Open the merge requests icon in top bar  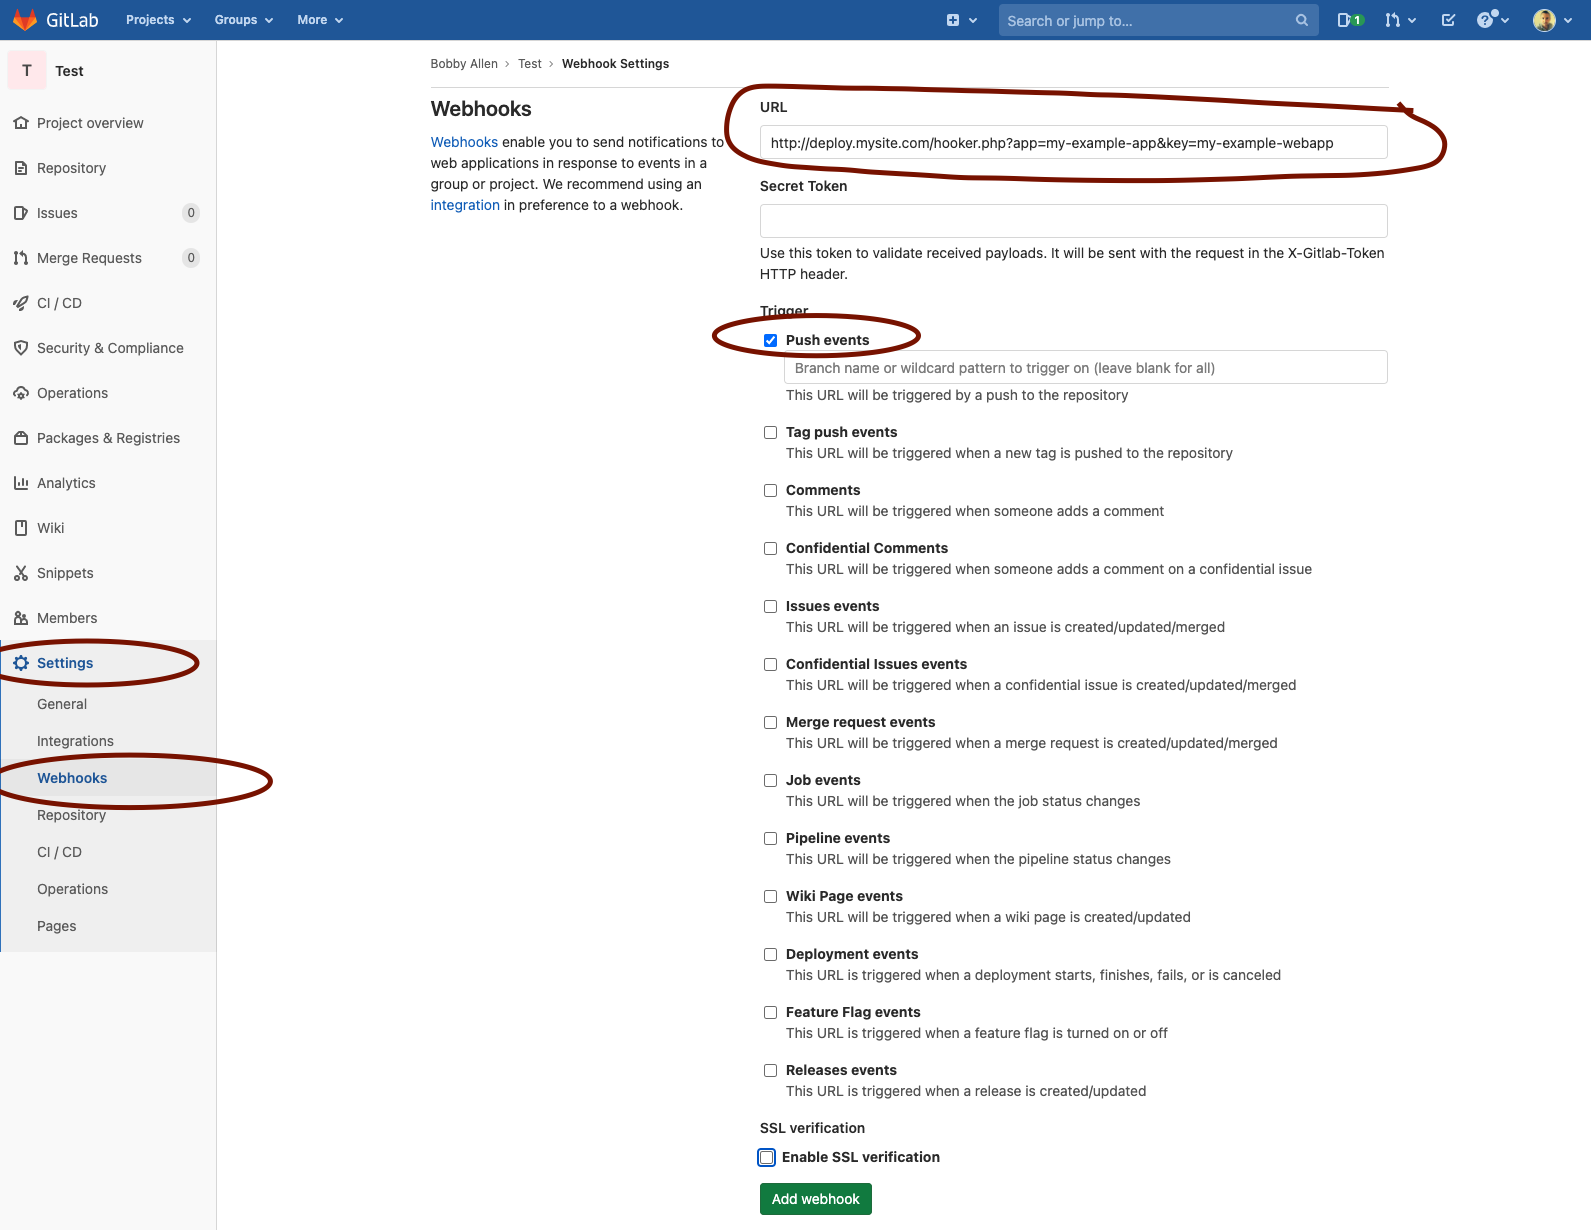click(x=1392, y=20)
